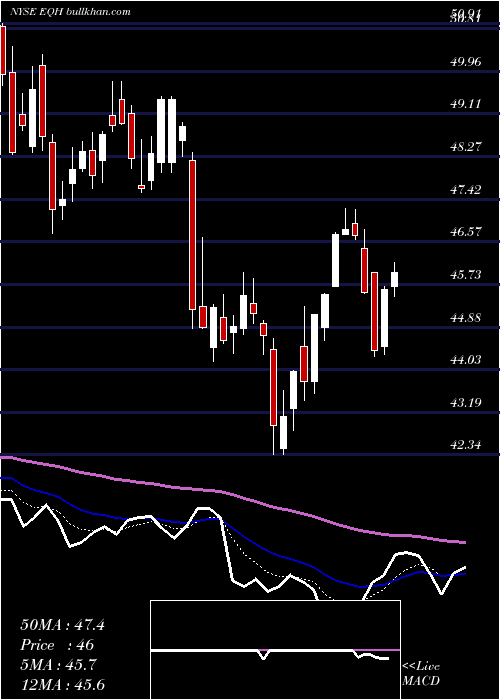Image resolution: width=500 pixels, height=700 pixels.
Task: Click the 49.11 price axis label
Action: pyautogui.click(x=466, y=104)
